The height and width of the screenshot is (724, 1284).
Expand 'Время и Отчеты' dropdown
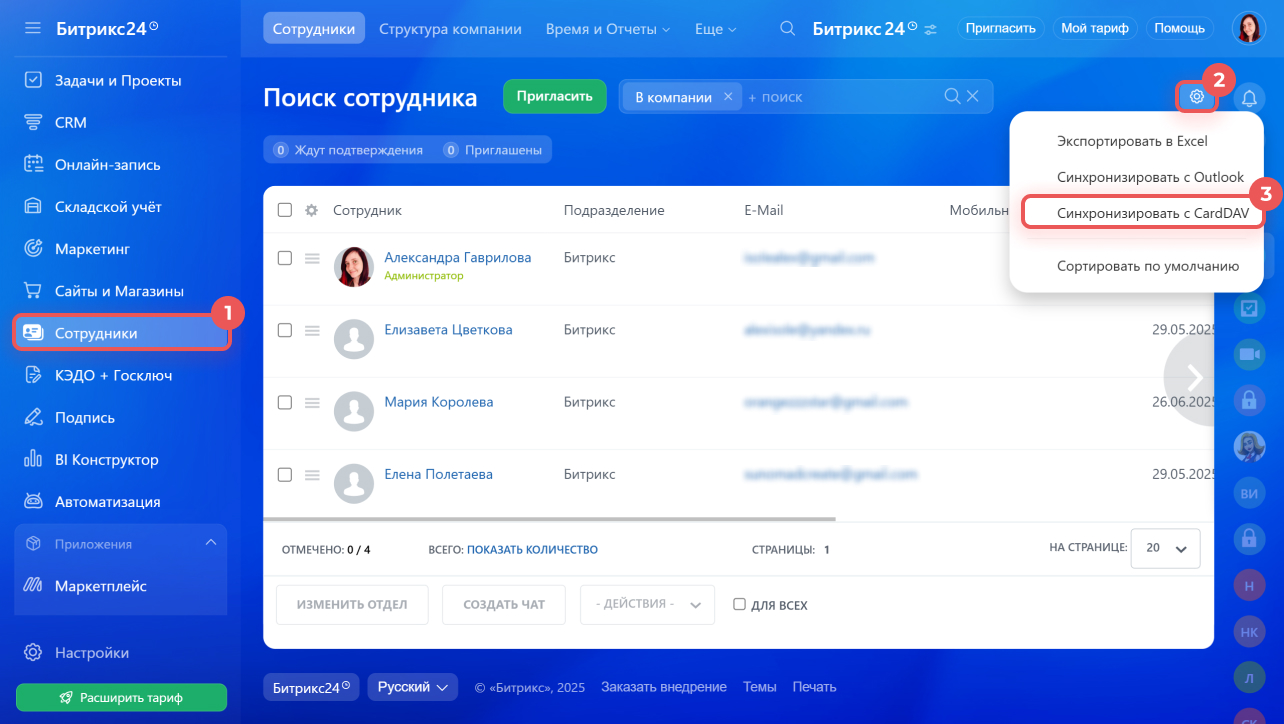pos(608,29)
